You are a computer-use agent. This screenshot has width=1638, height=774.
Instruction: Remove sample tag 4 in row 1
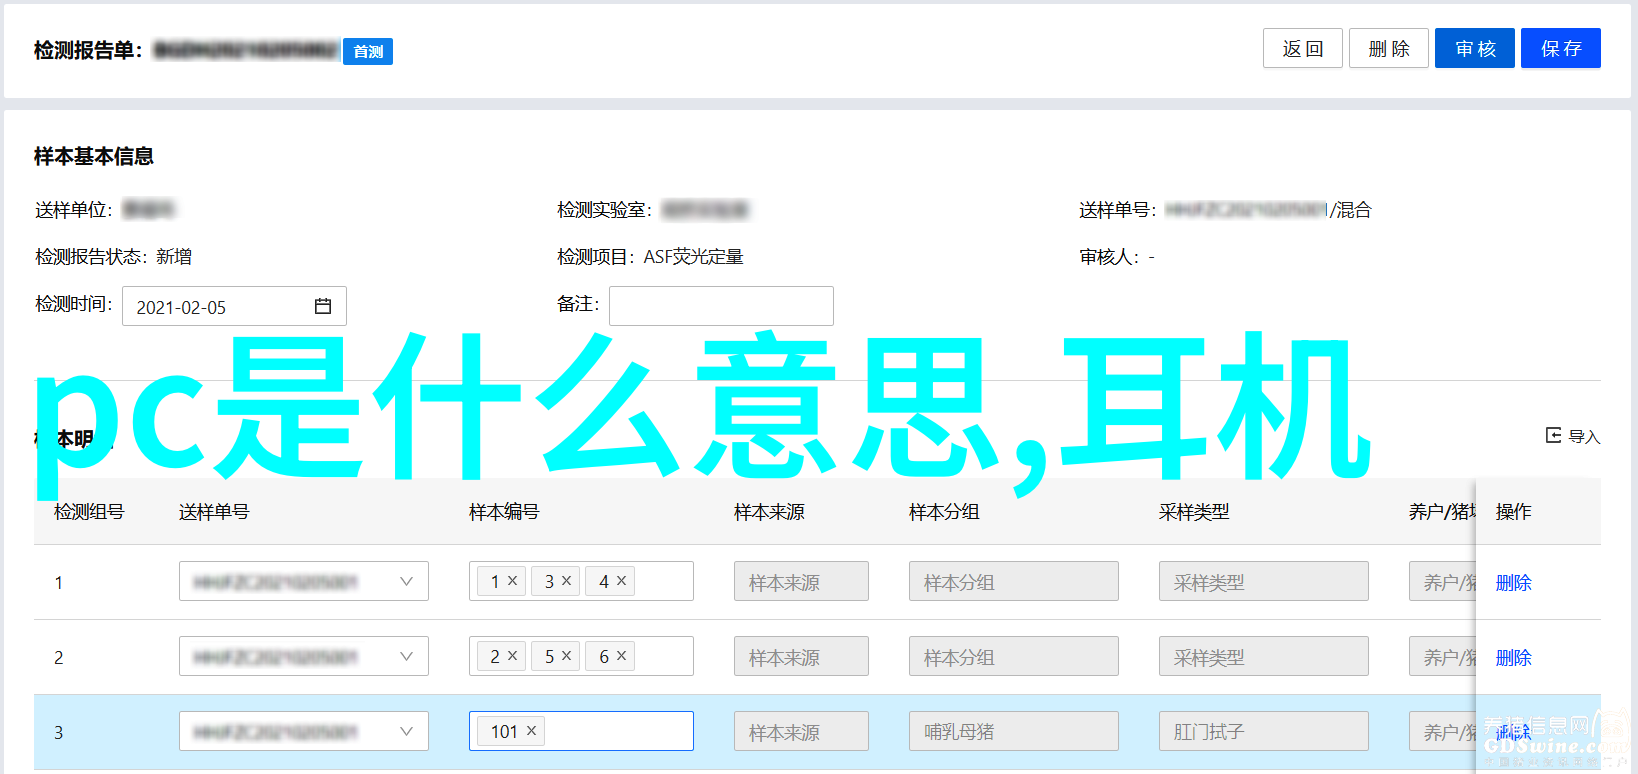click(621, 581)
